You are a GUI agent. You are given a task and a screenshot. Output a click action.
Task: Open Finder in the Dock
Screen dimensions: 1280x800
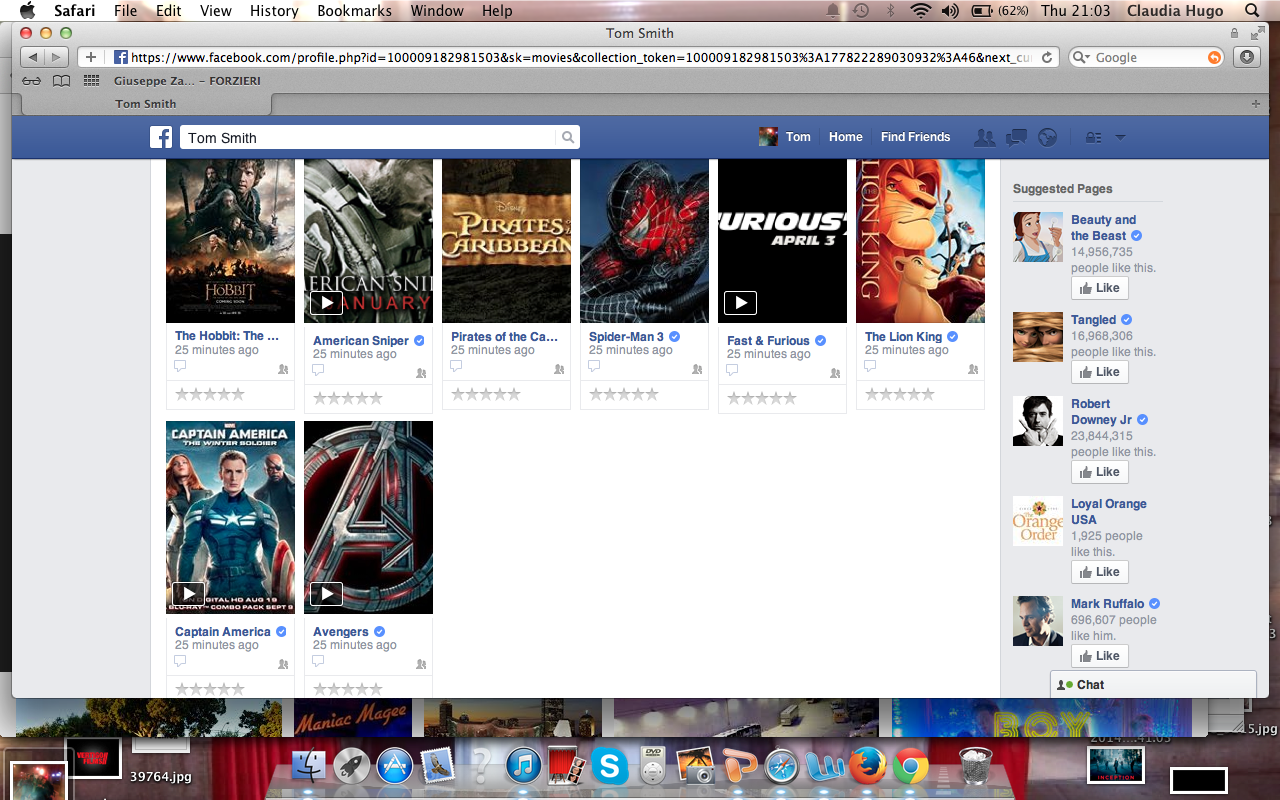[x=307, y=768]
